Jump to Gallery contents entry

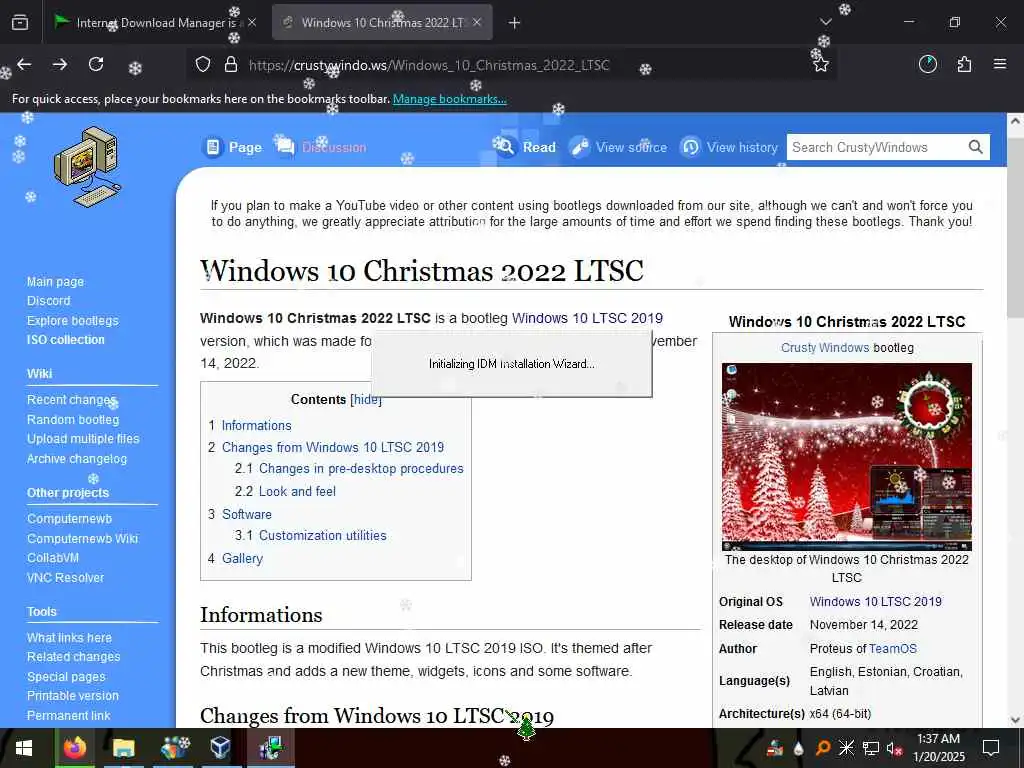click(242, 558)
